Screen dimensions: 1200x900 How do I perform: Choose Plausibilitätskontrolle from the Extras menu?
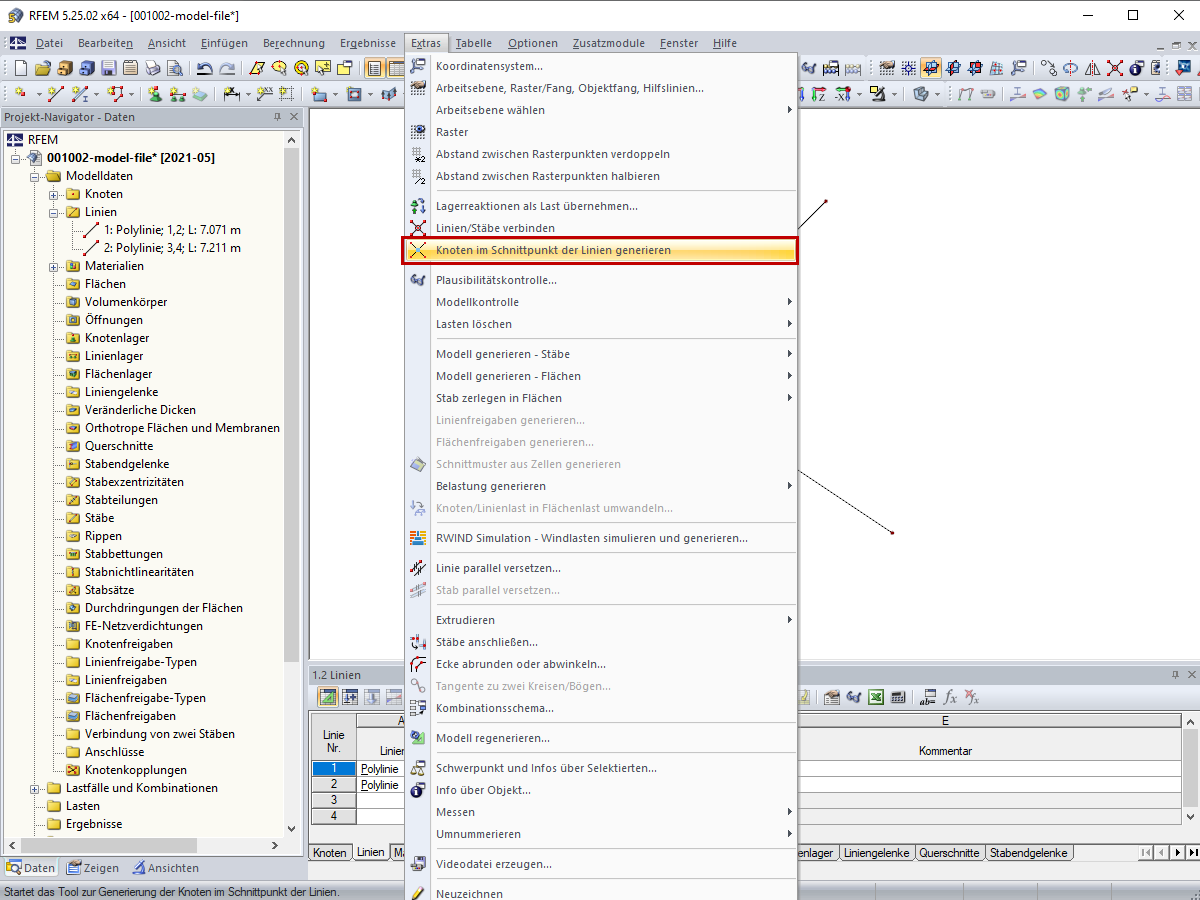(x=601, y=280)
